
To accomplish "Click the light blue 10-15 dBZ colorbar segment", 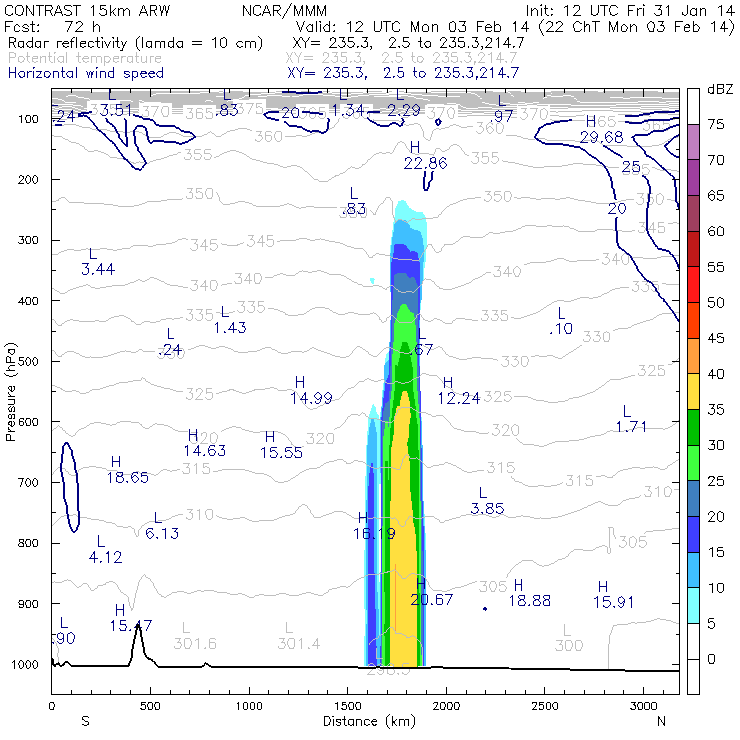I will tap(693, 570).
